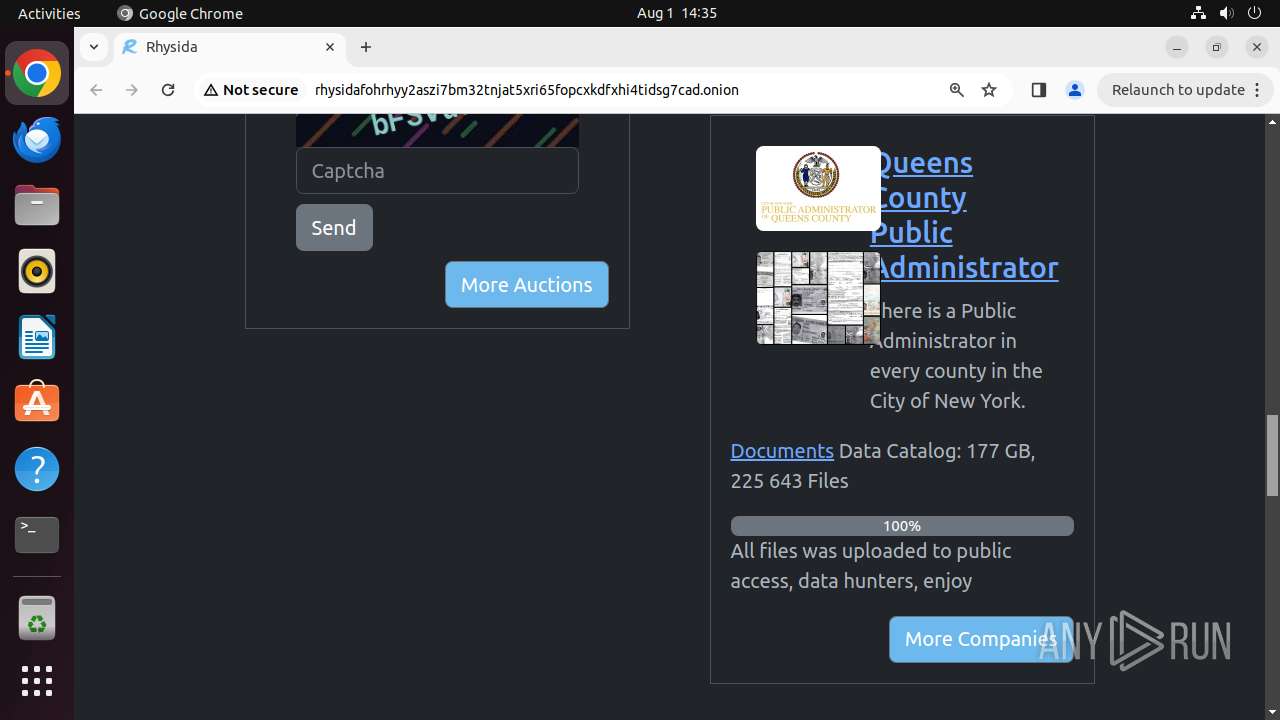Viewport: 1280px width, 720px height.
Task: Click Relaunch to update button
Action: pos(1185,90)
